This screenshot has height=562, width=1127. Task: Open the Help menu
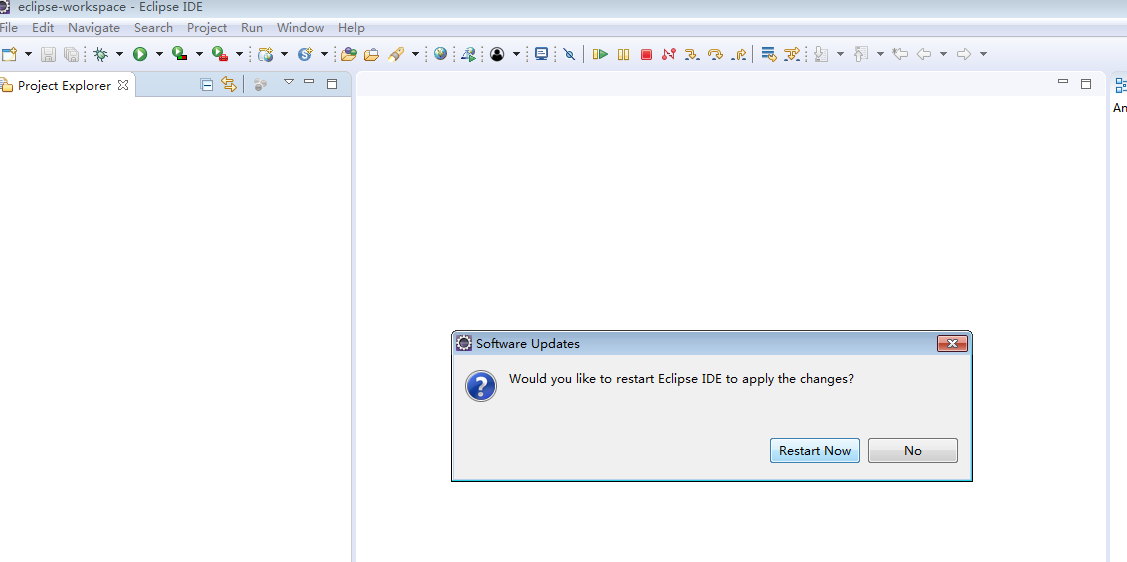click(x=351, y=27)
